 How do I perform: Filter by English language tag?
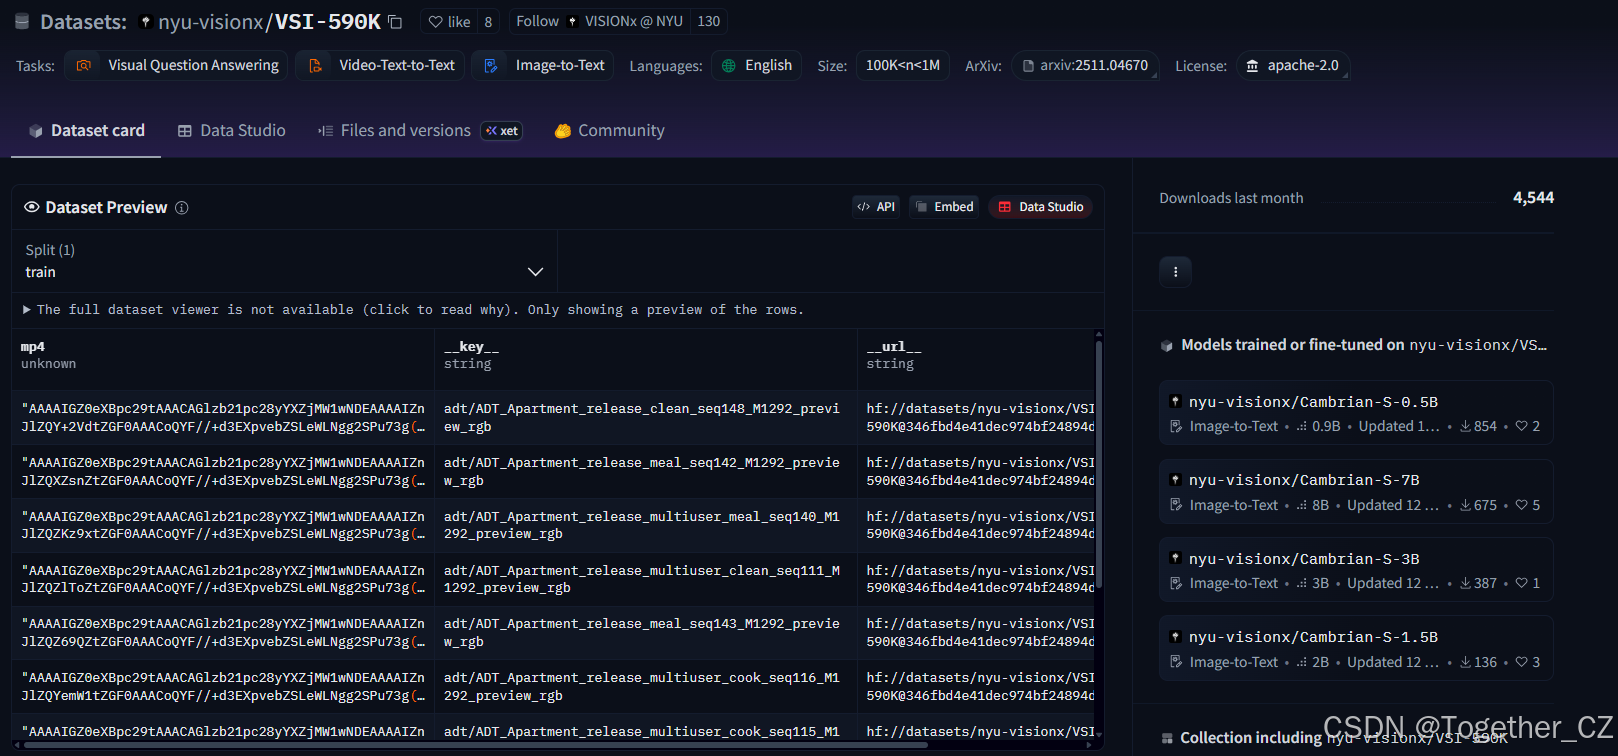pos(756,65)
